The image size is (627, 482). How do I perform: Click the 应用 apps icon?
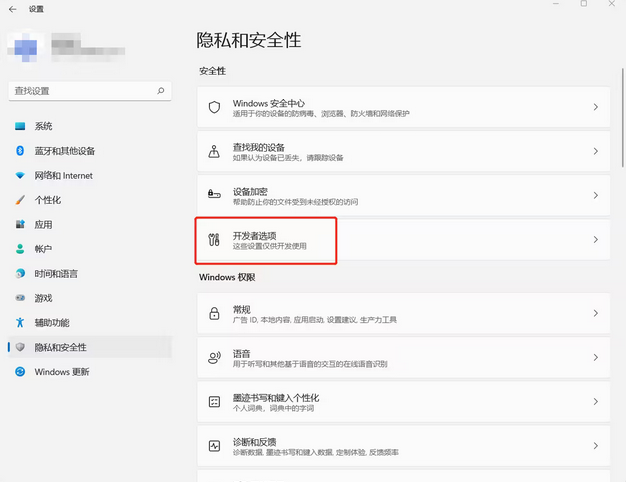click(x=20, y=224)
